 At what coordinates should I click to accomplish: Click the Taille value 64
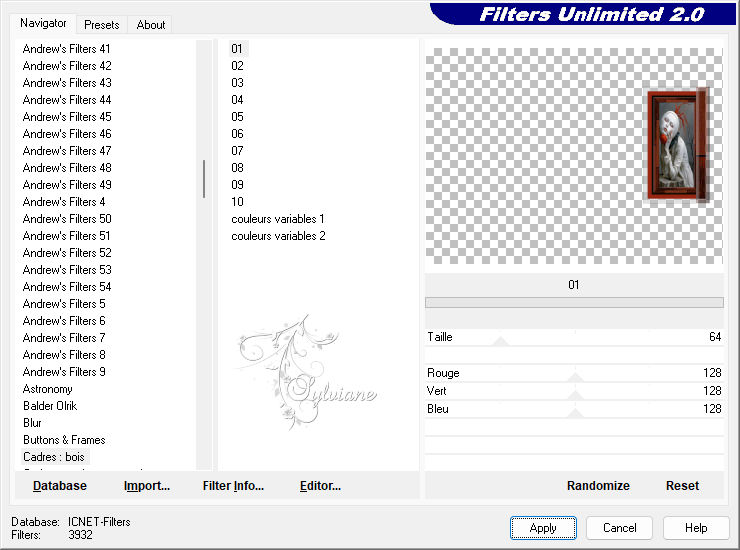[715, 337]
